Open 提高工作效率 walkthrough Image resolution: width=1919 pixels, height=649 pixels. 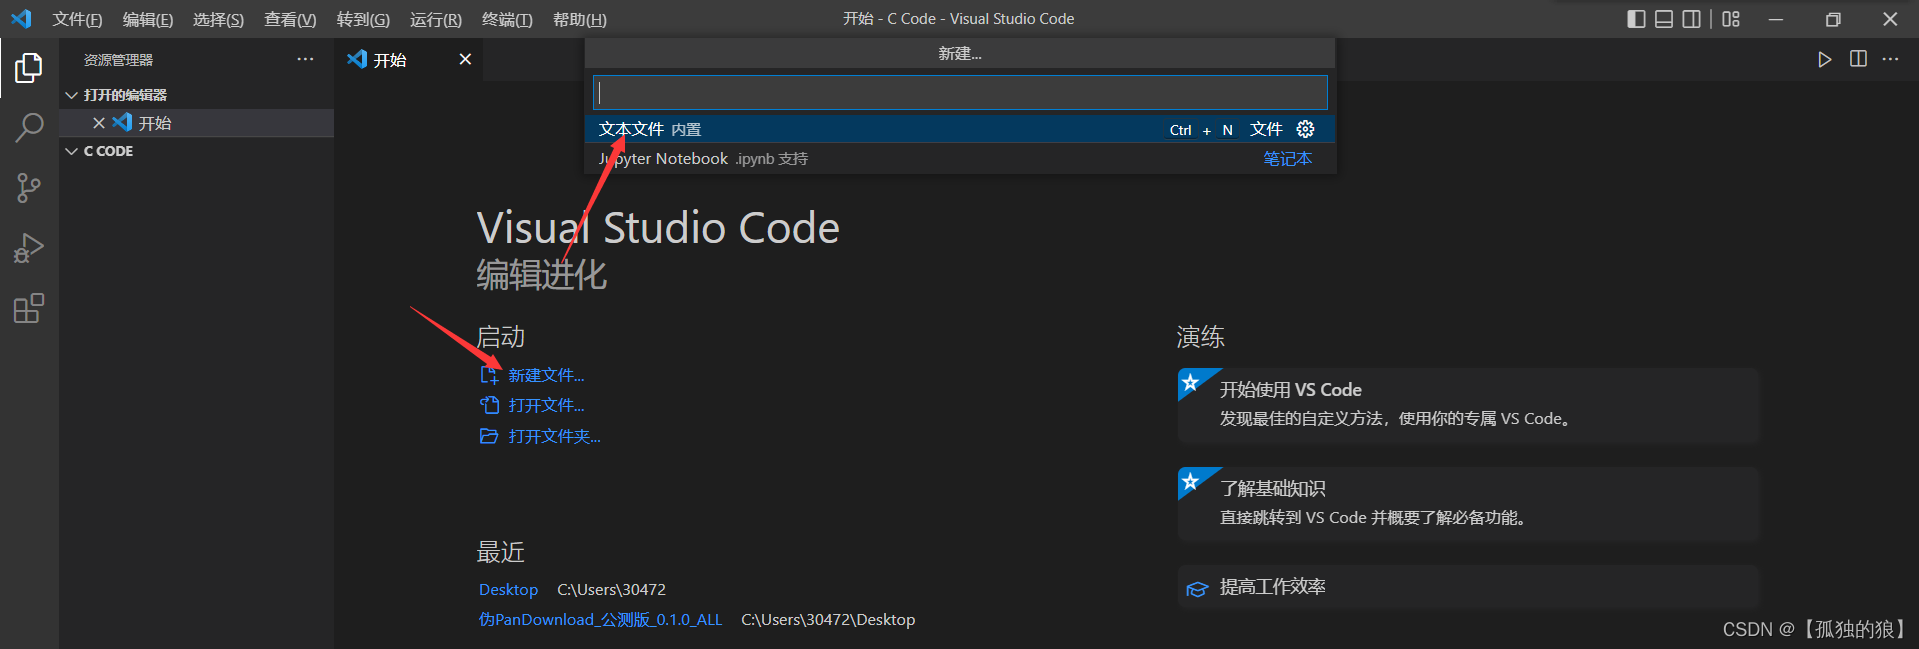point(1468,587)
